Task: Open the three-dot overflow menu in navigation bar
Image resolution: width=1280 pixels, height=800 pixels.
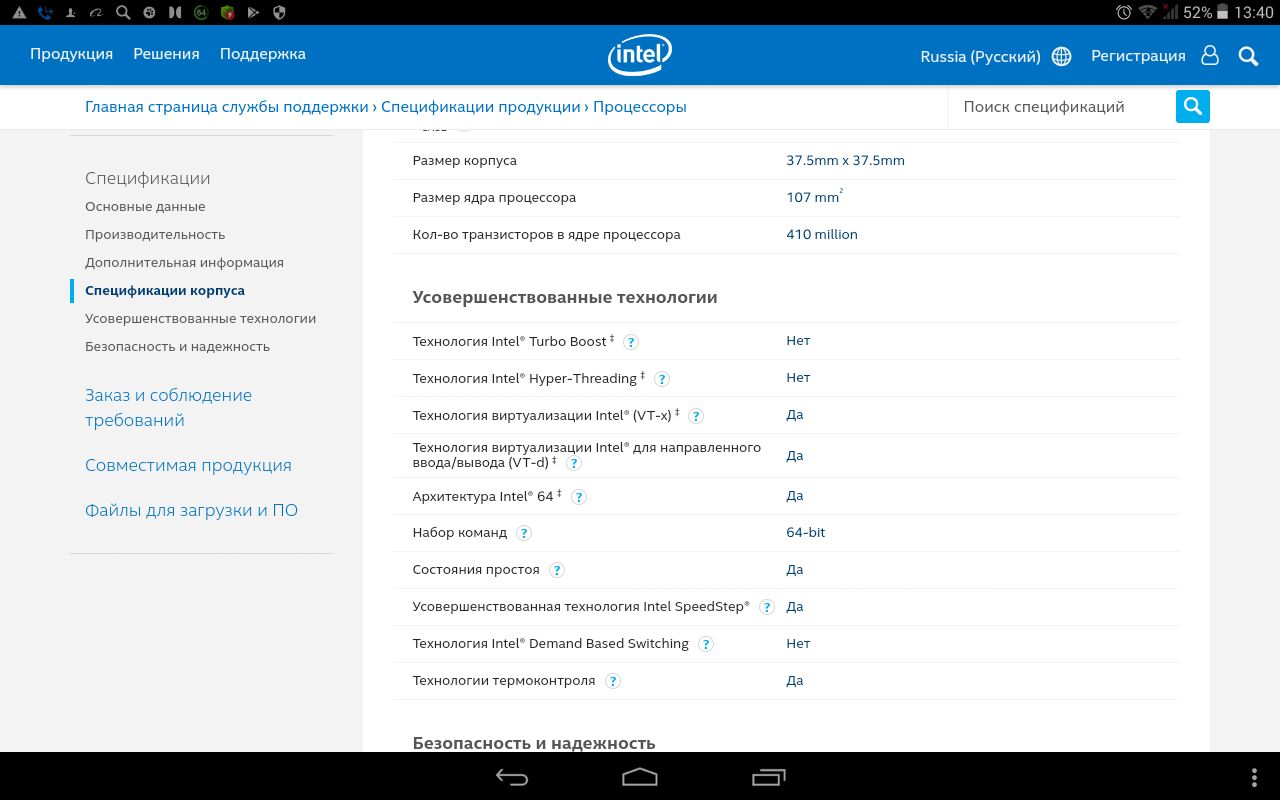Action: (x=1255, y=777)
